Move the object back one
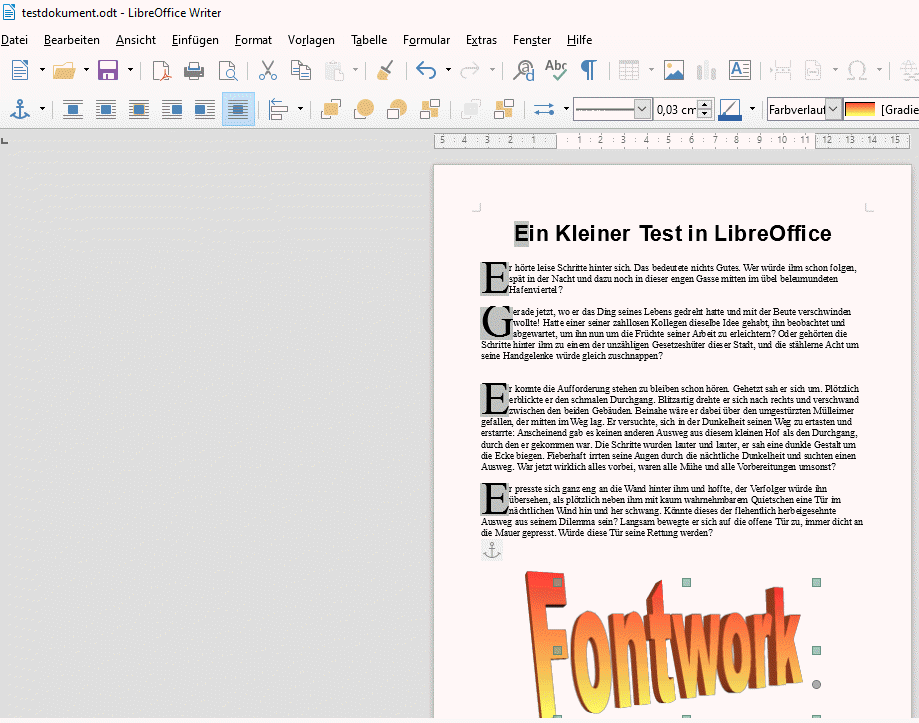Viewport: 919px width, 723px height. point(397,110)
